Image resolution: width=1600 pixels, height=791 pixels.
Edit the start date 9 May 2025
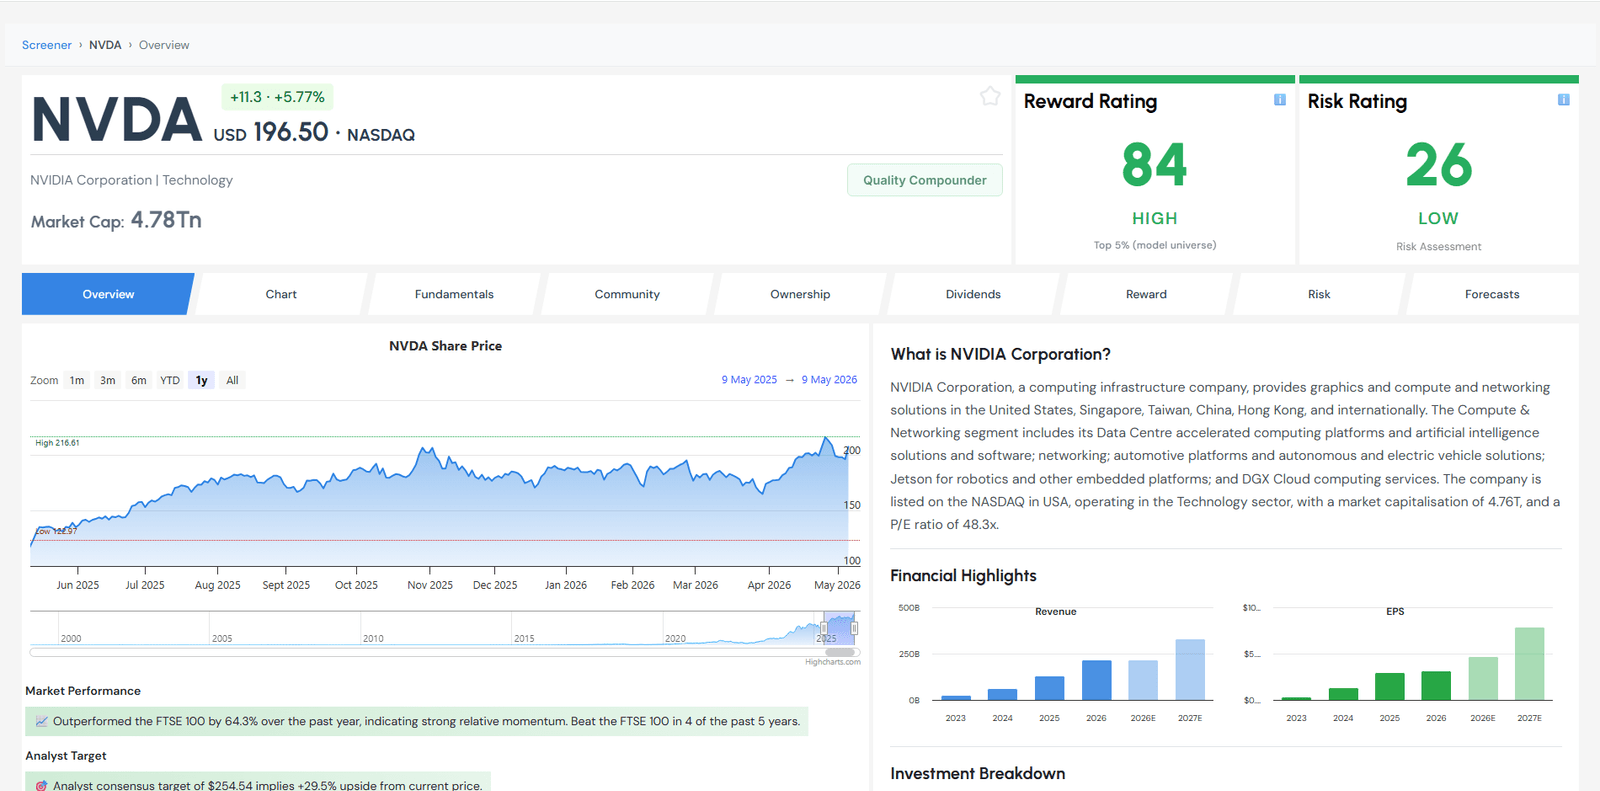pos(749,380)
